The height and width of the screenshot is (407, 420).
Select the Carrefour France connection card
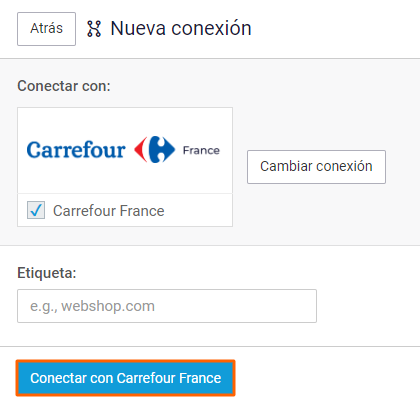(x=125, y=167)
